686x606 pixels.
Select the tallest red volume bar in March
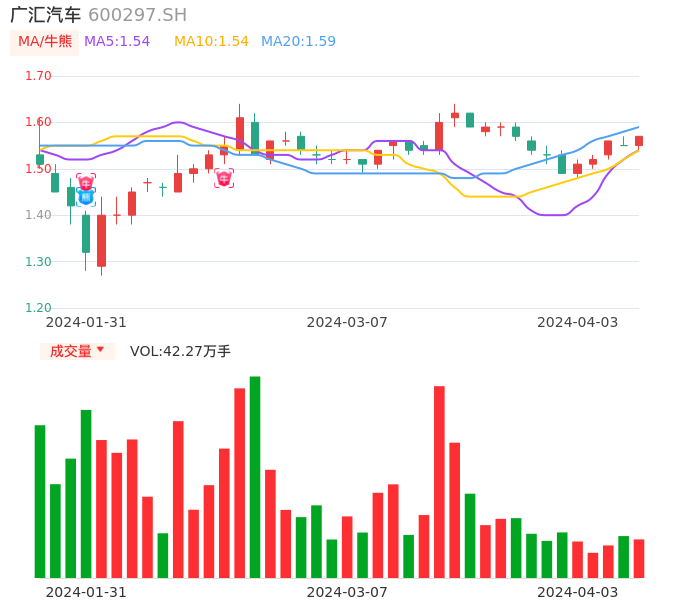[x=439, y=481]
